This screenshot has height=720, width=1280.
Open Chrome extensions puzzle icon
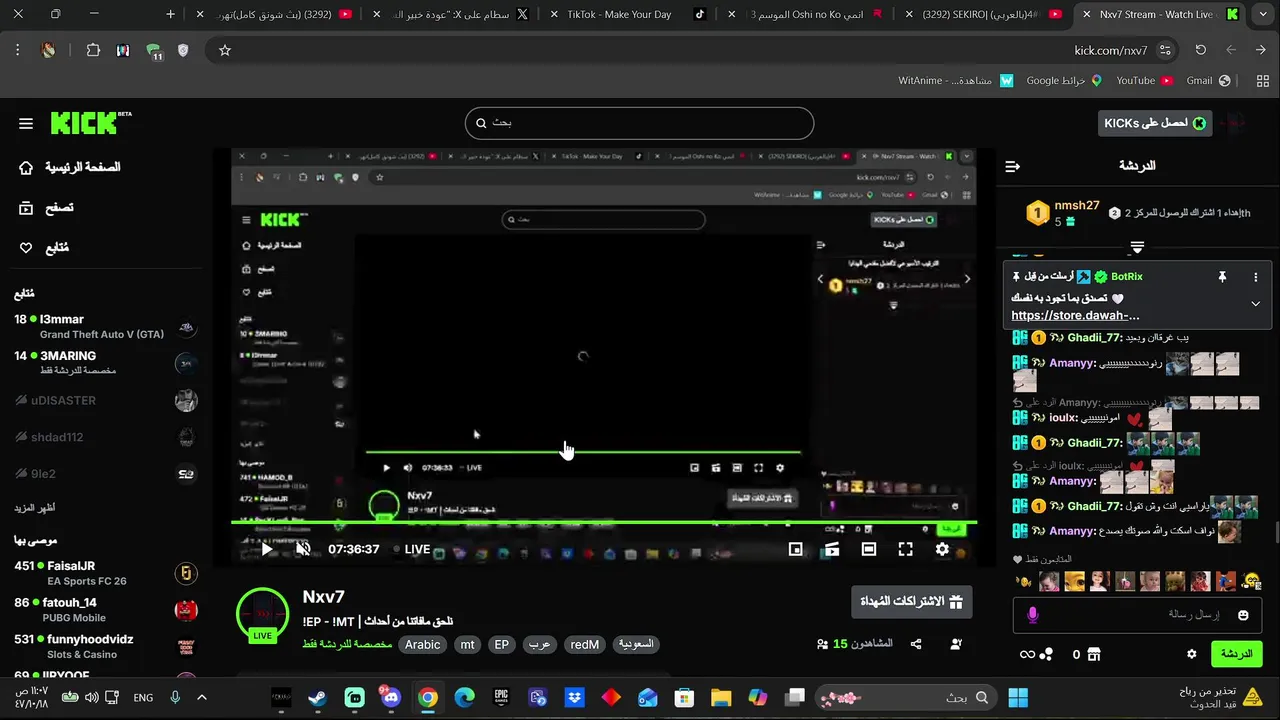click(93, 50)
